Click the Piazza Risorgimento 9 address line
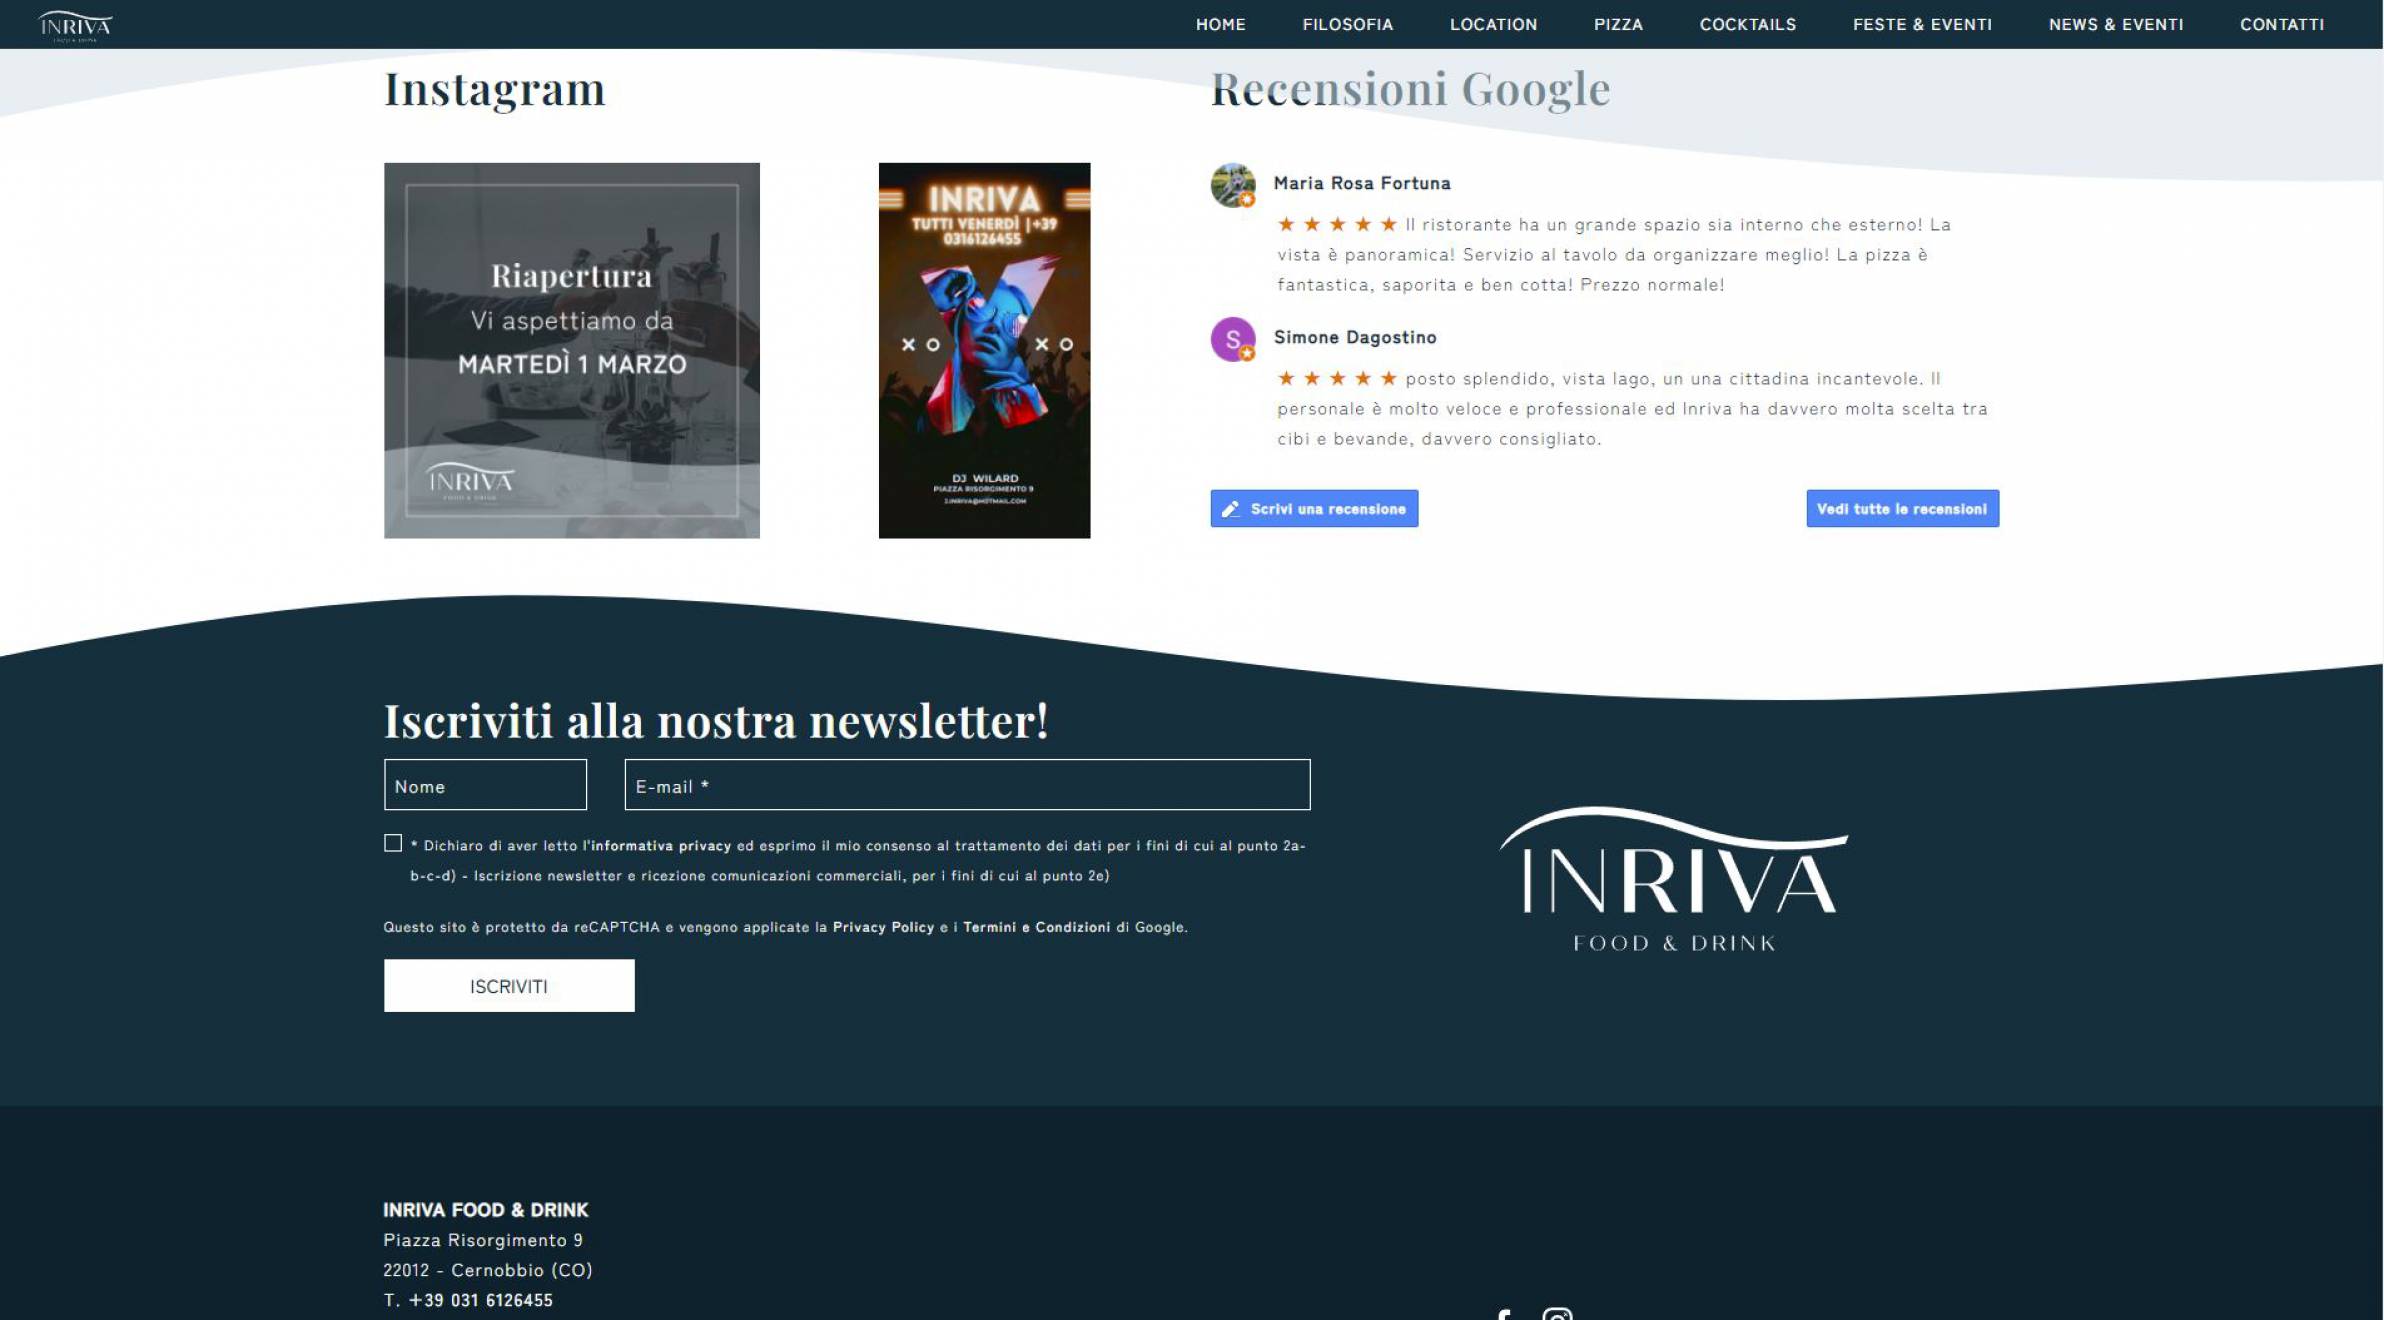The image size is (2384, 1320). (483, 1240)
